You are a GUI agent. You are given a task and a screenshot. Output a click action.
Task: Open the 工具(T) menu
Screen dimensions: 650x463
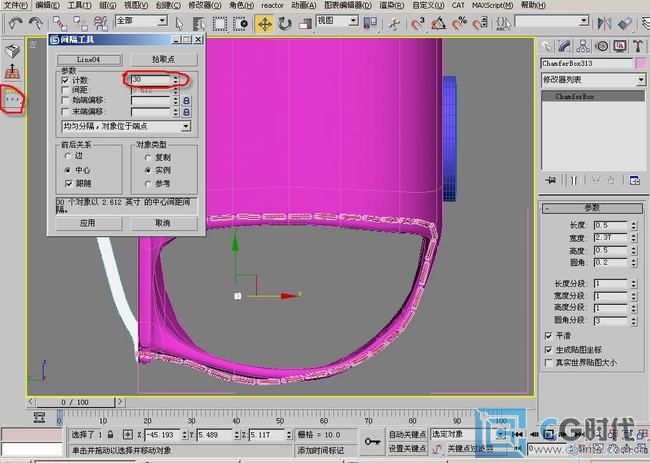point(79,5)
